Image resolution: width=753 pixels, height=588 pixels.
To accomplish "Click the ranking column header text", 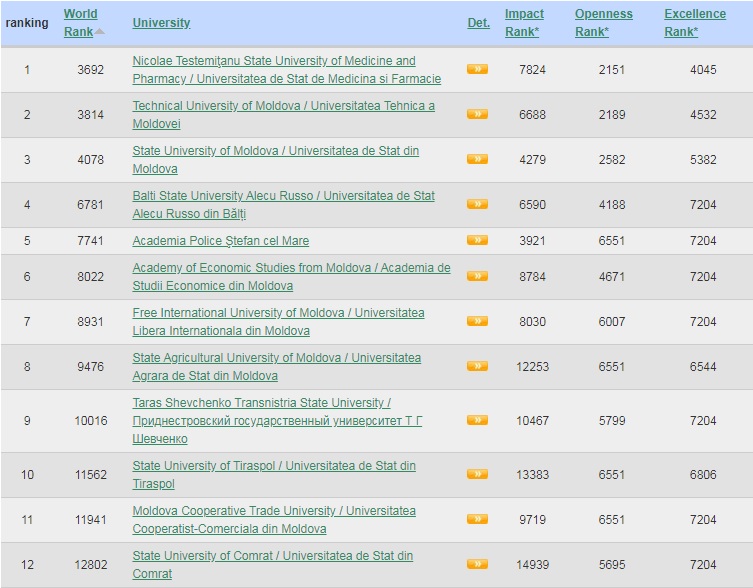I will coord(27,23).
